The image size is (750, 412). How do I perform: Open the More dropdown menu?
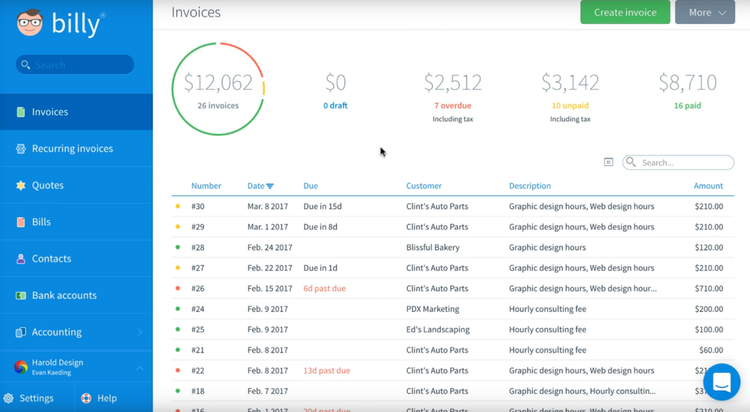[705, 12]
